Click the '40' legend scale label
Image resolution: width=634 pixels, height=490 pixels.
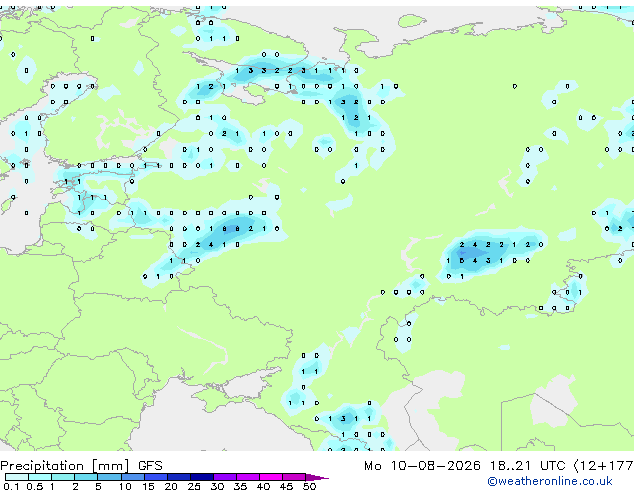click(263, 486)
